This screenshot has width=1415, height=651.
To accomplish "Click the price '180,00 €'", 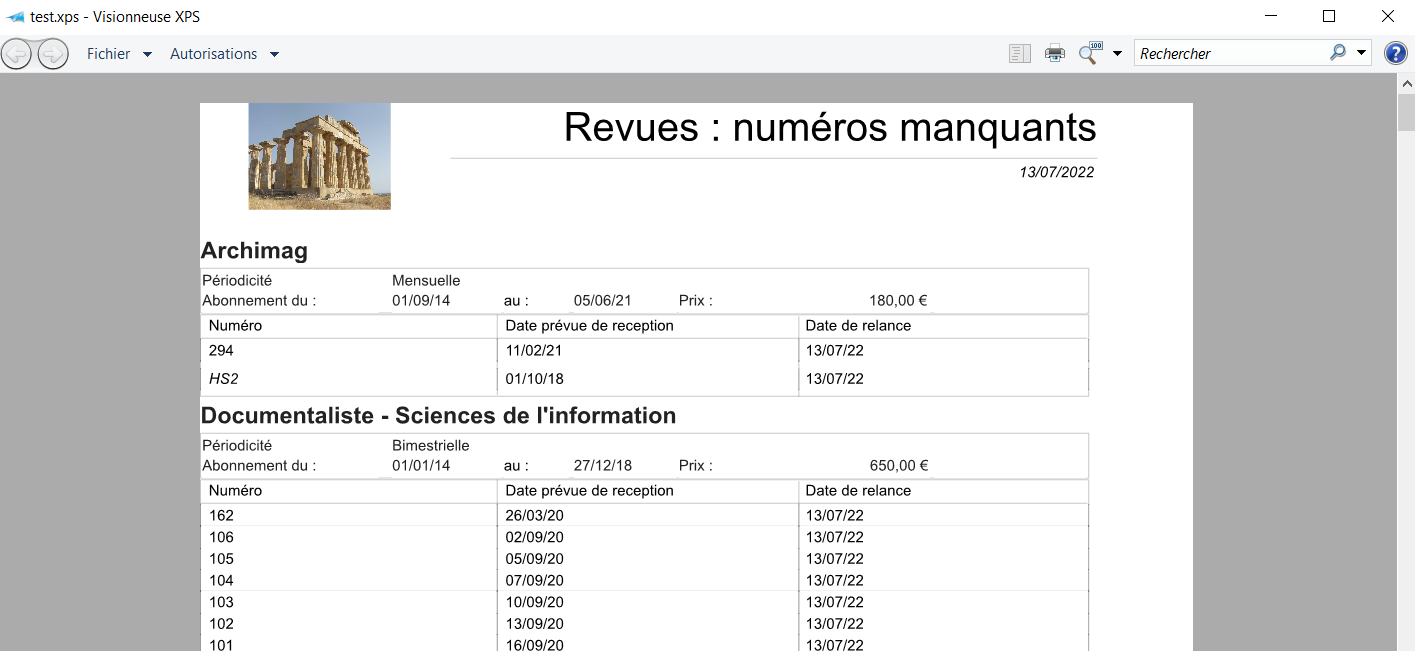I will [x=898, y=300].
